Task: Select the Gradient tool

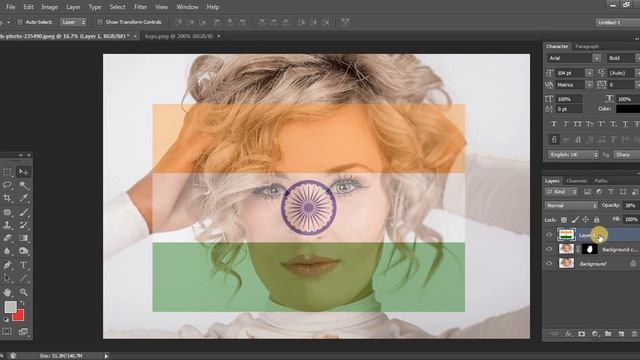Action: click(23, 238)
